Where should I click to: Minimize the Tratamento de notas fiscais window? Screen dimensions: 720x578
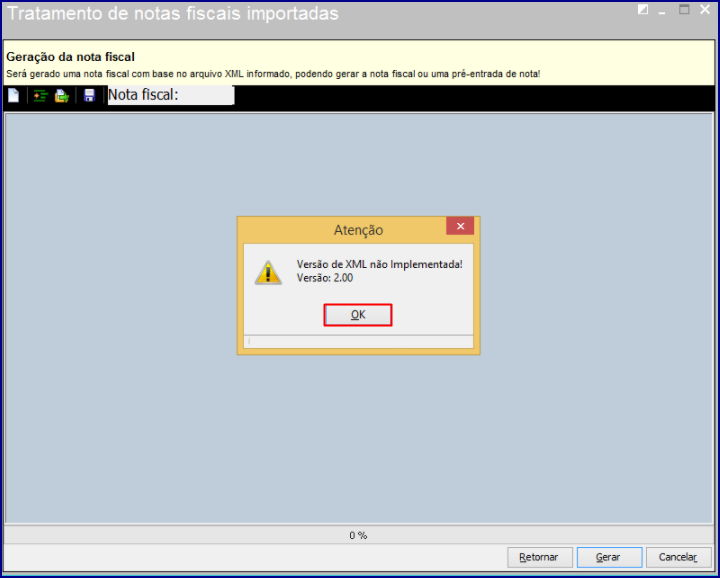662,11
